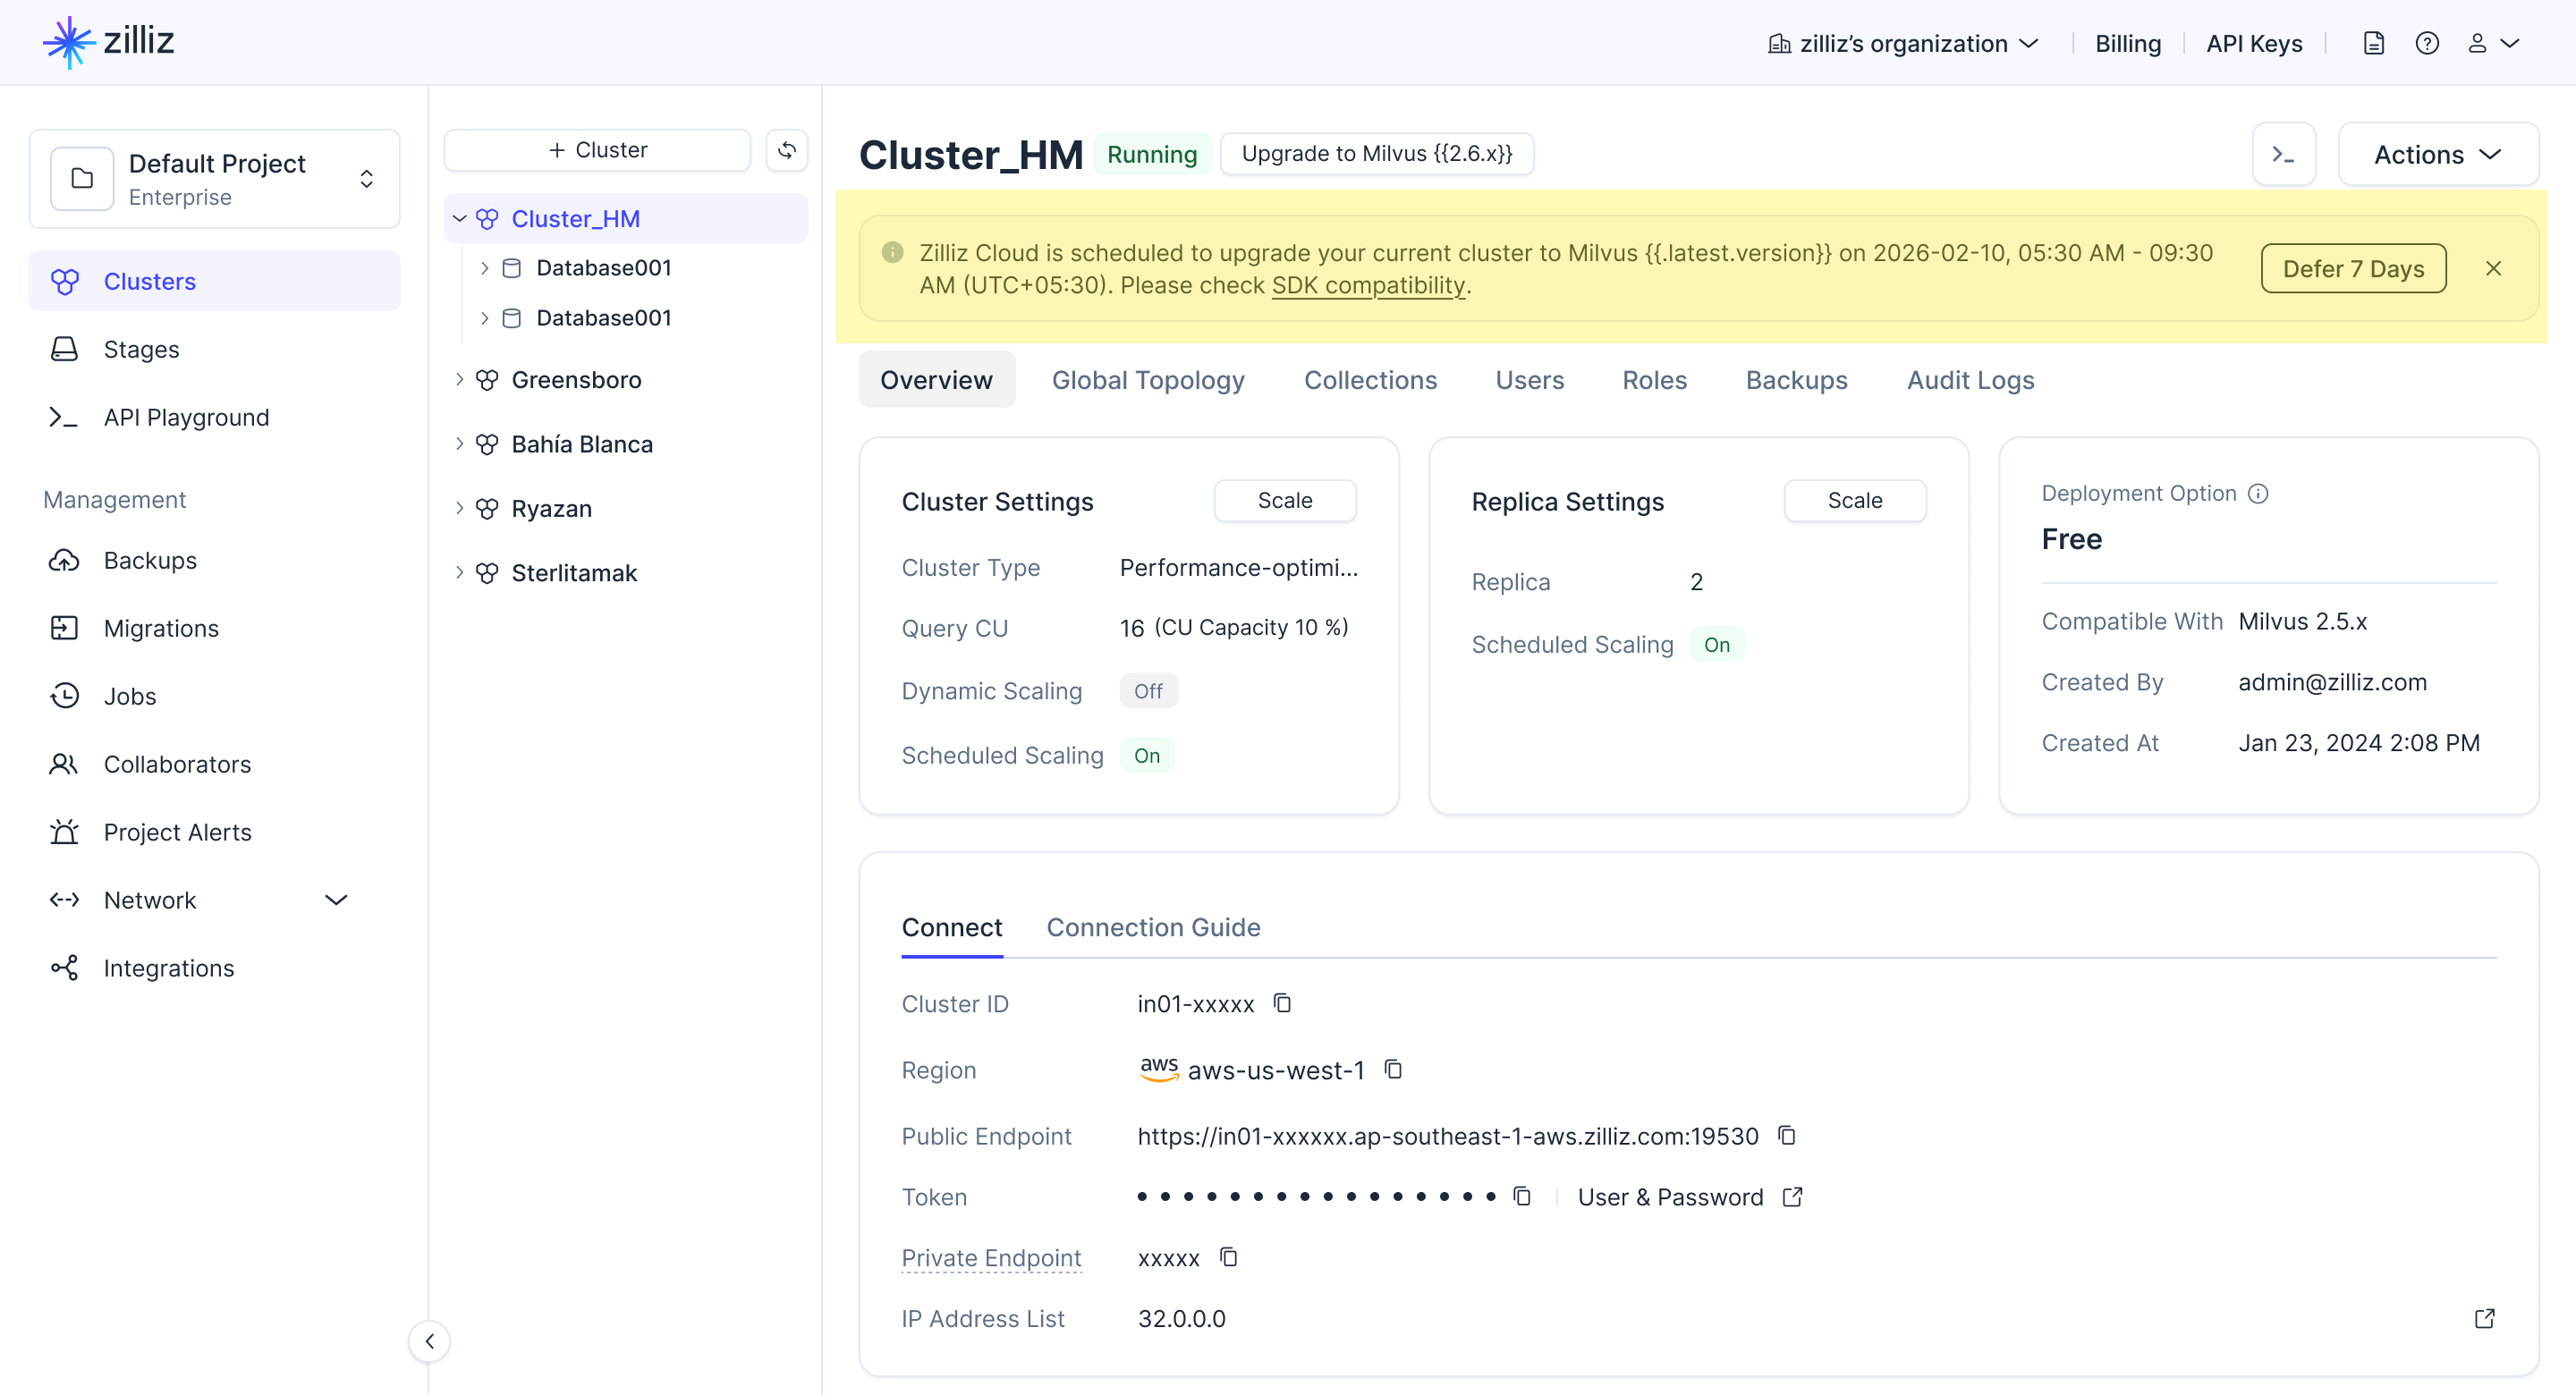Switch to the Collections tab

(x=1370, y=380)
